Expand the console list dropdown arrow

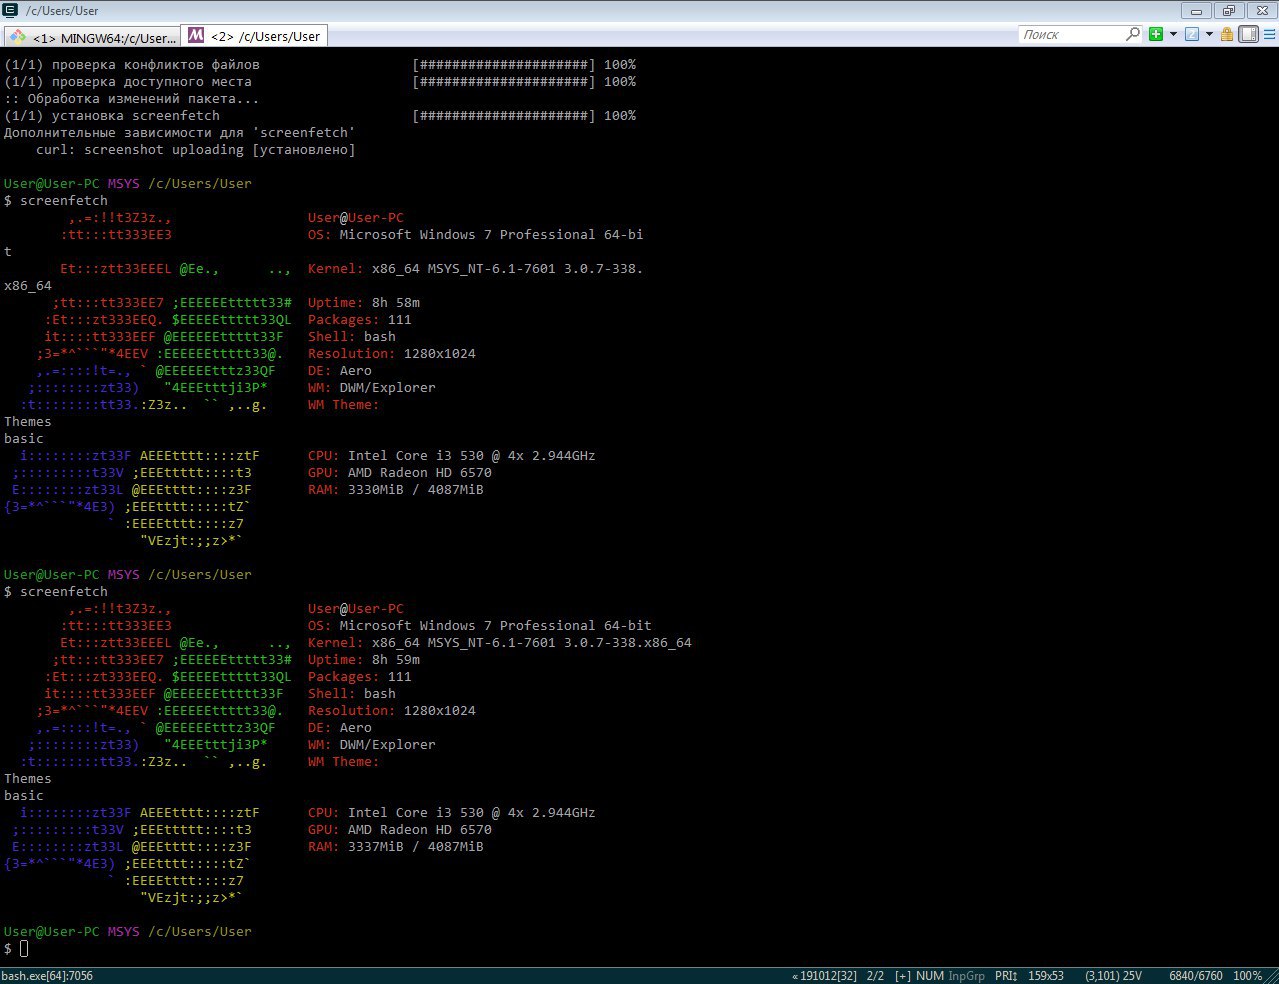[x=1209, y=34]
